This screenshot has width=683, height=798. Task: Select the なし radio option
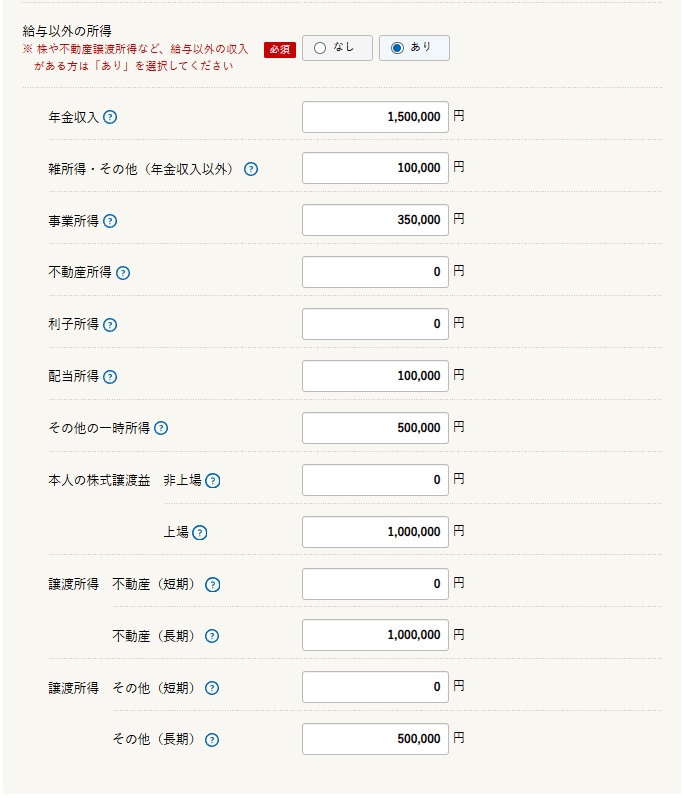pos(337,48)
